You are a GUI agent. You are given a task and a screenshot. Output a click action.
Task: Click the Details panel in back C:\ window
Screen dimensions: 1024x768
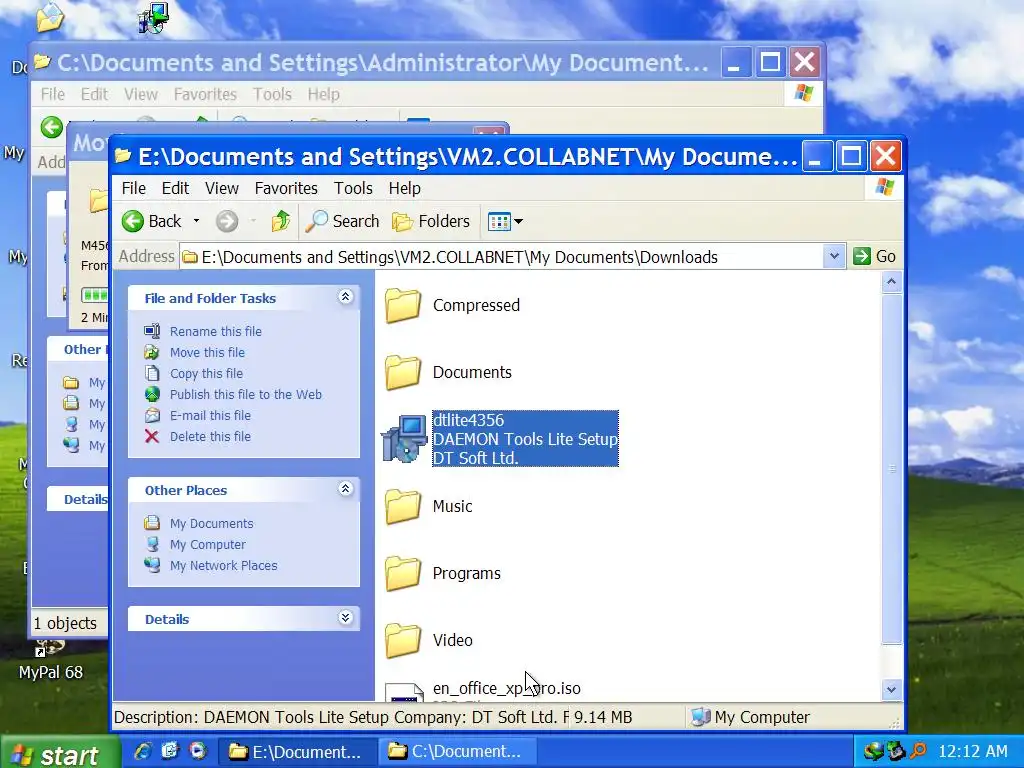[78, 500]
